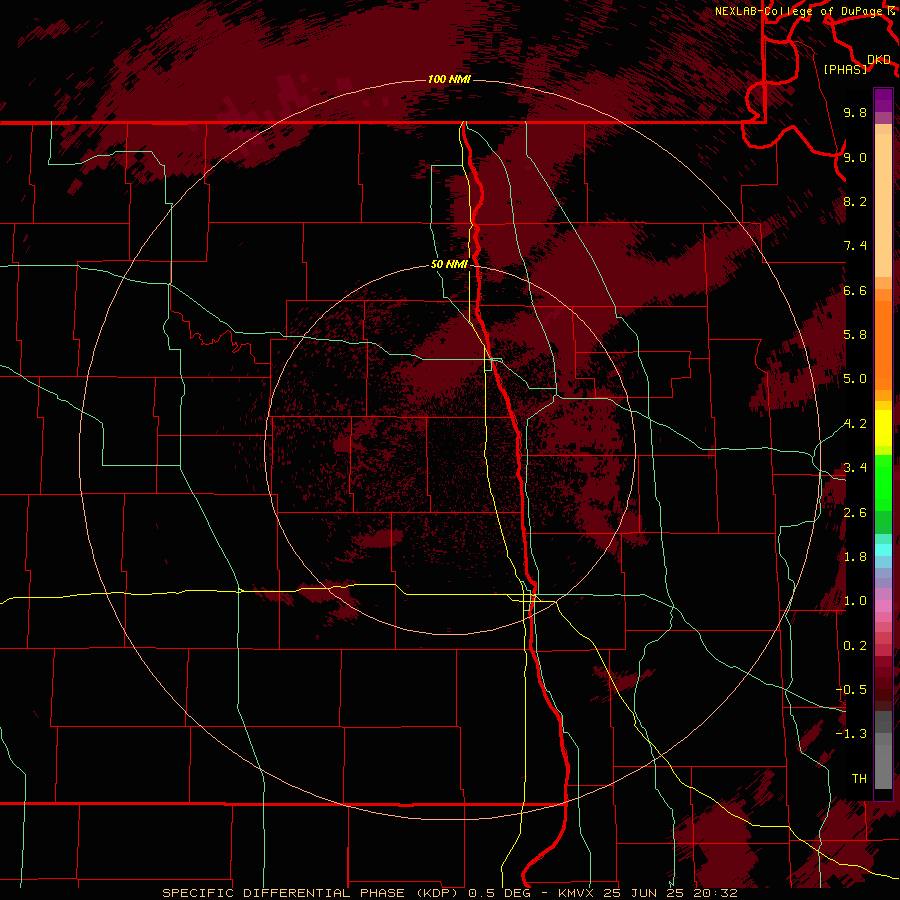Click the -0.5 legend value
The height and width of the screenshot is (900, 900).
click(851, 690)
